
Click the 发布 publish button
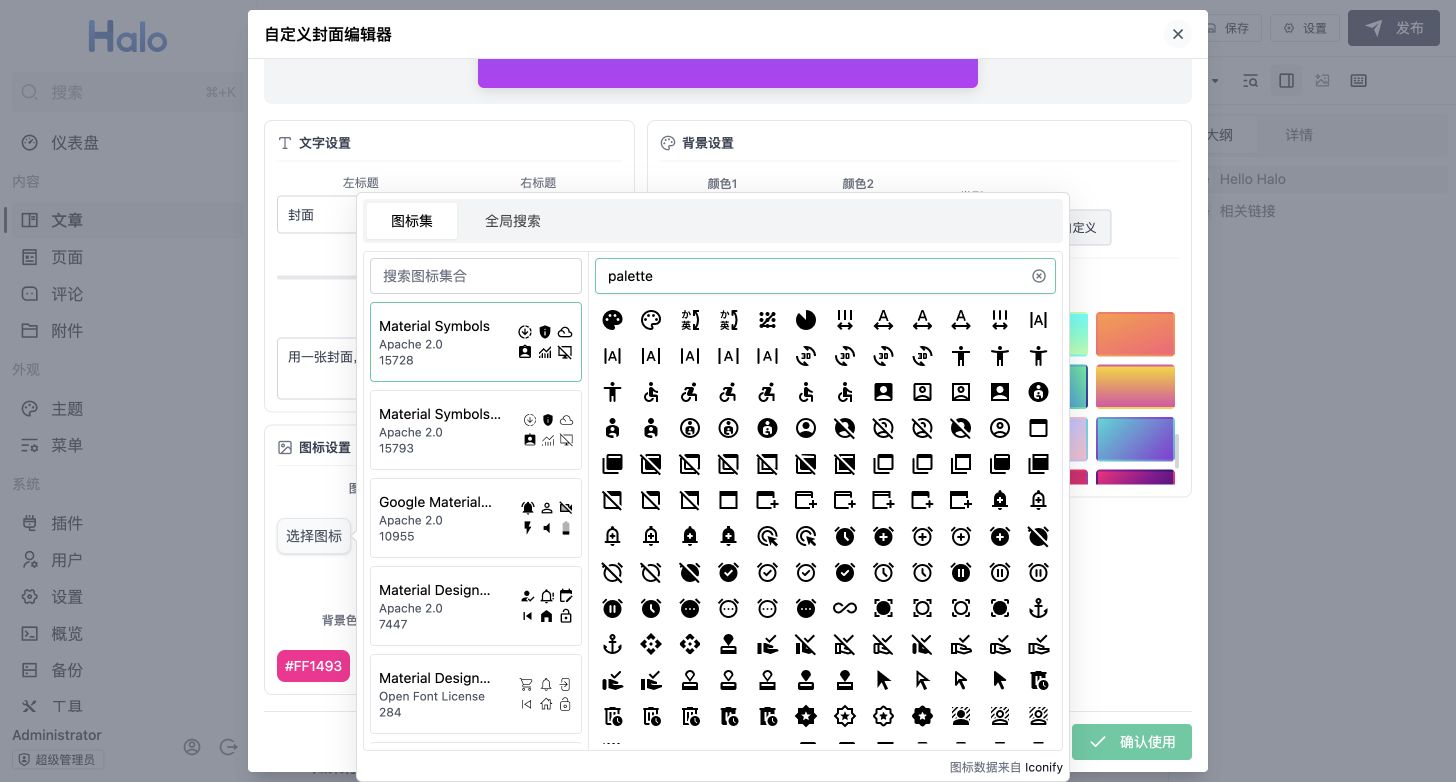point(1394,28)
